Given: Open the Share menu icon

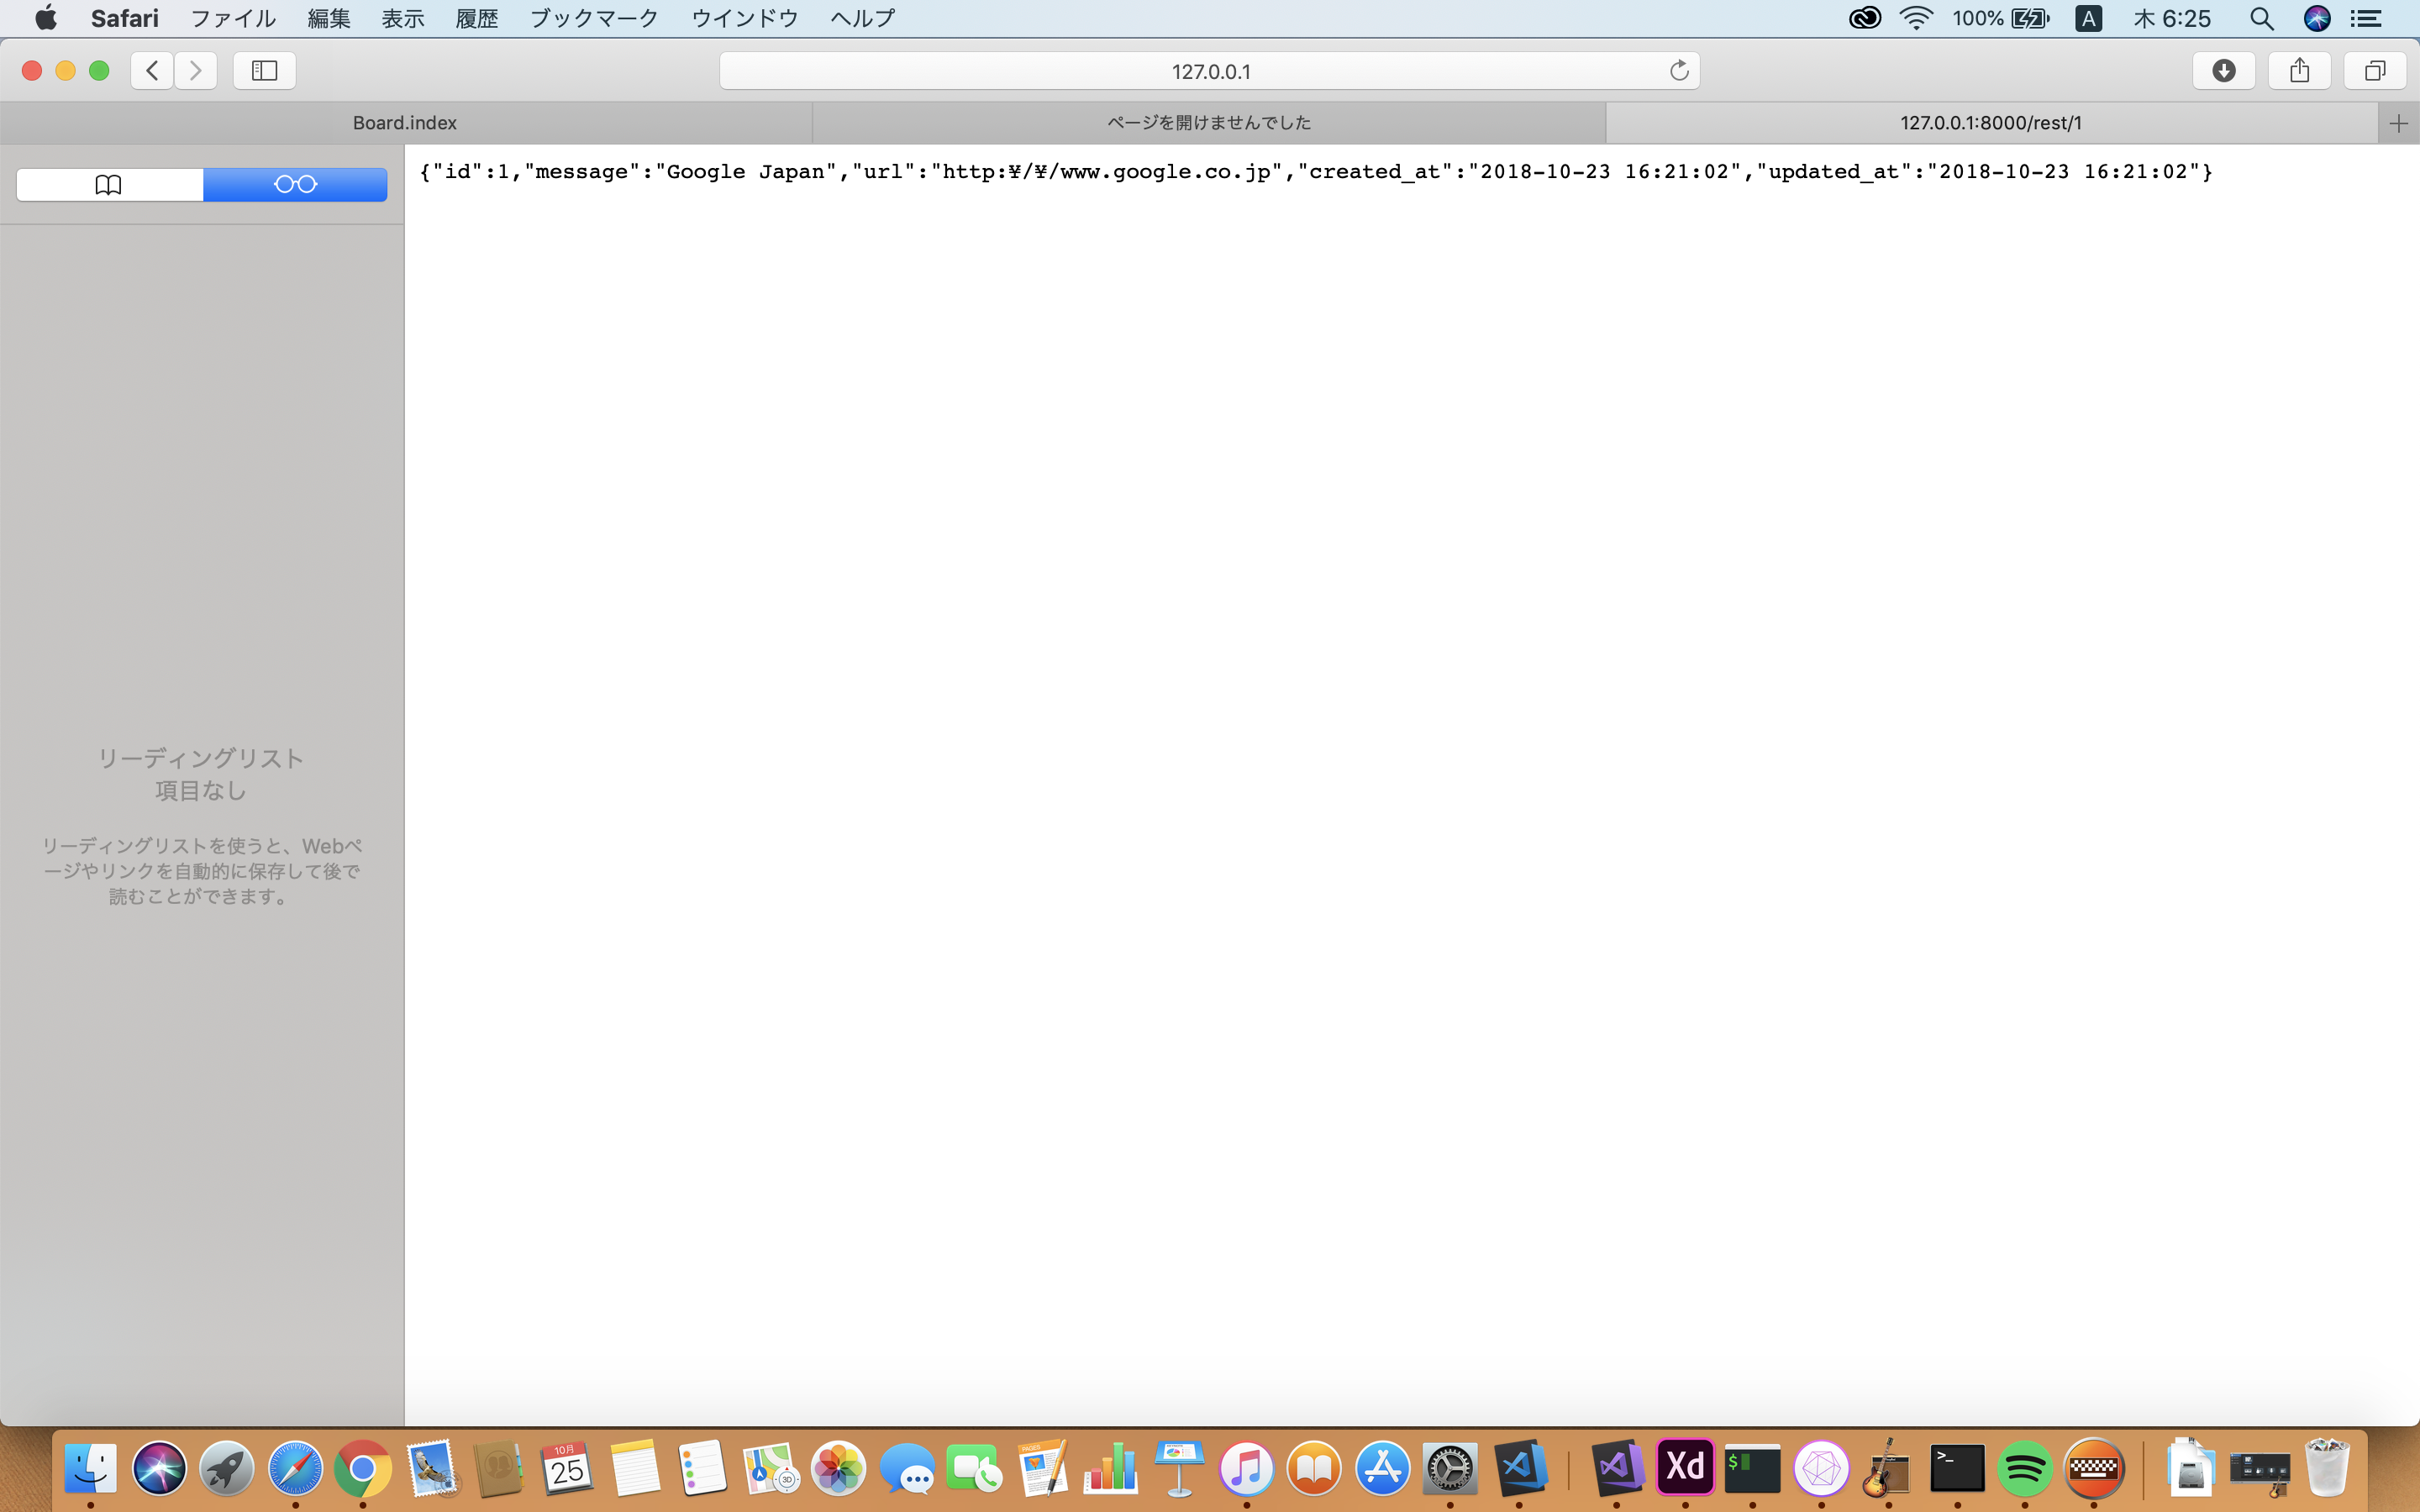Looking at the screenshot, I should pos(2299,71).
